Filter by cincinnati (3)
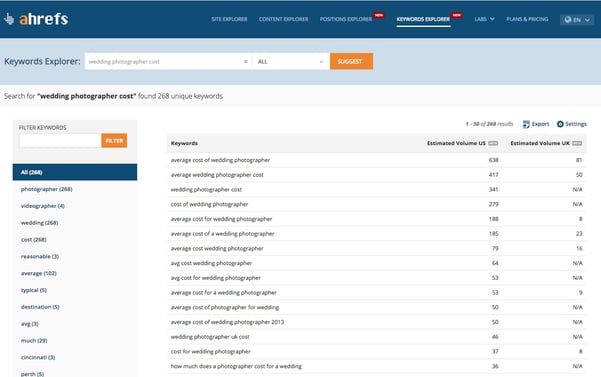The height and width of the screenshot is (377, 601). [x=38, y=357]
